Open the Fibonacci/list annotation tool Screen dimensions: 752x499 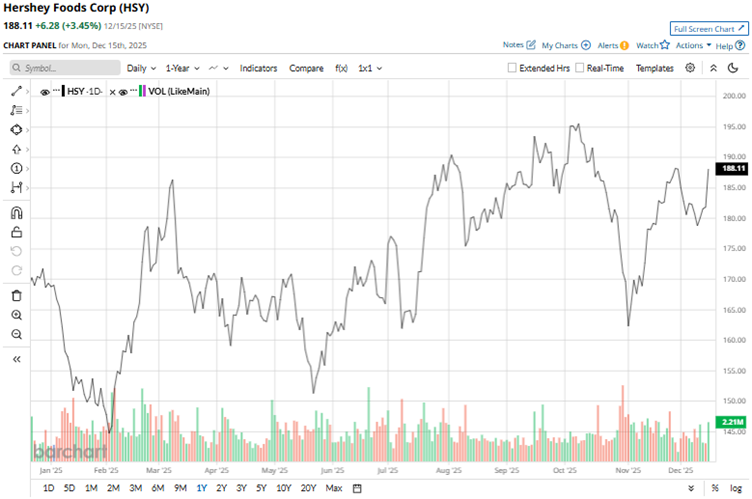pyautogui.click(x=16, y=110)
